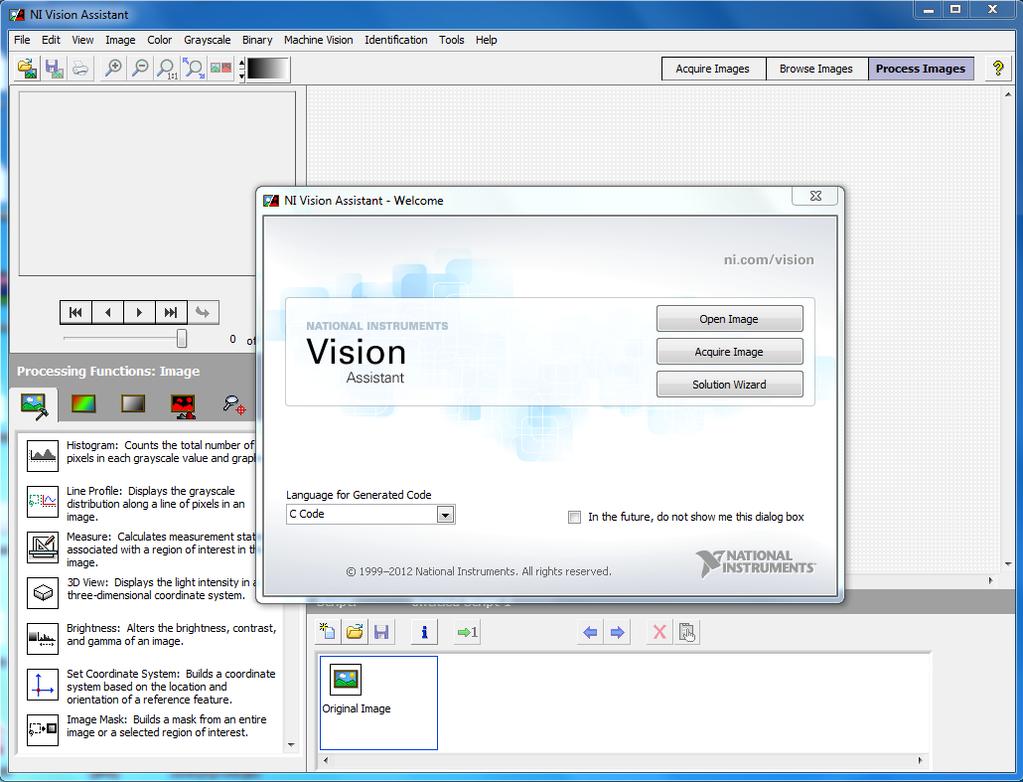Create a new script
The width and height of the screenshot is (1023, 782).
tap(328, 631)
